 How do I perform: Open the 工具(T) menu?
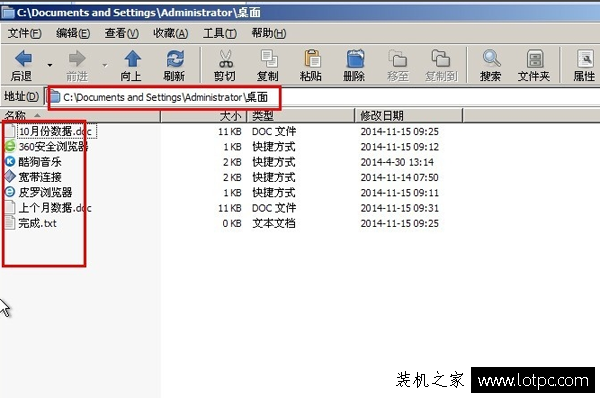coord(220,33)
